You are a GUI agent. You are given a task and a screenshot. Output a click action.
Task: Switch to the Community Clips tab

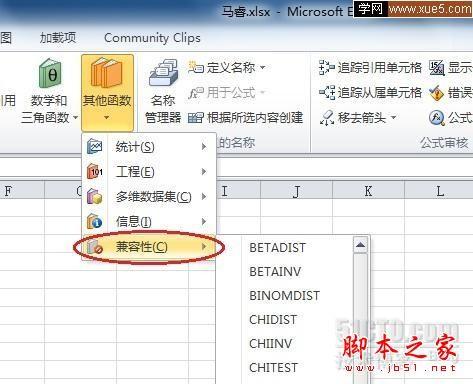152,38
